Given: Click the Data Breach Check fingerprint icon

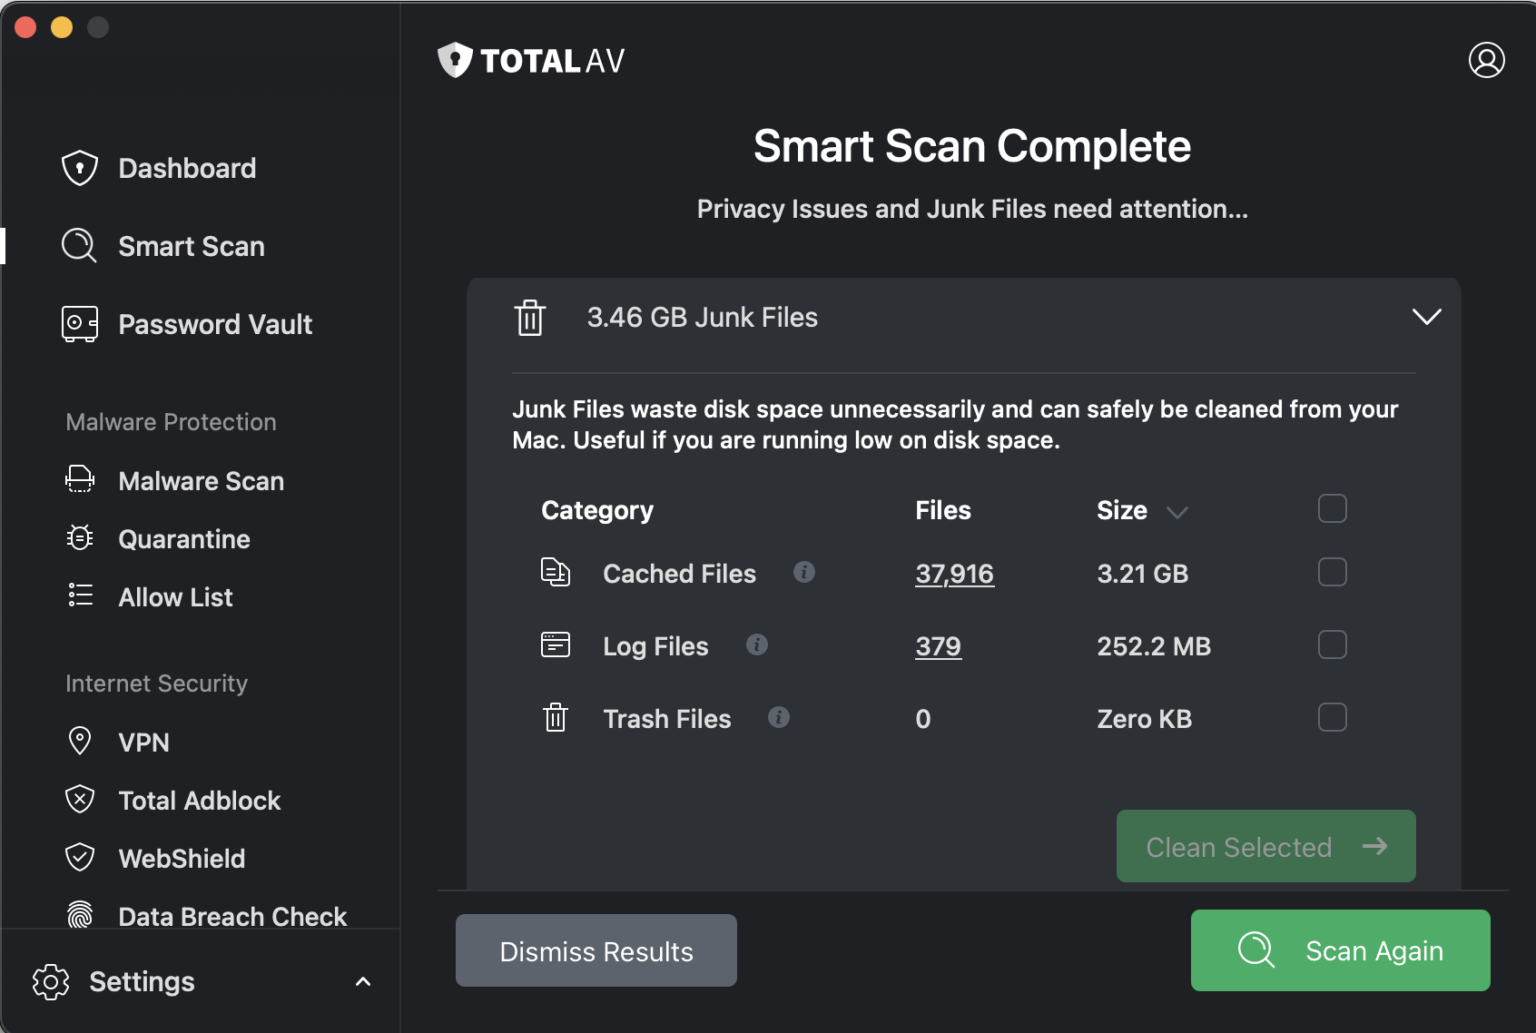Looking at the screenshot, I should point(80,914).
